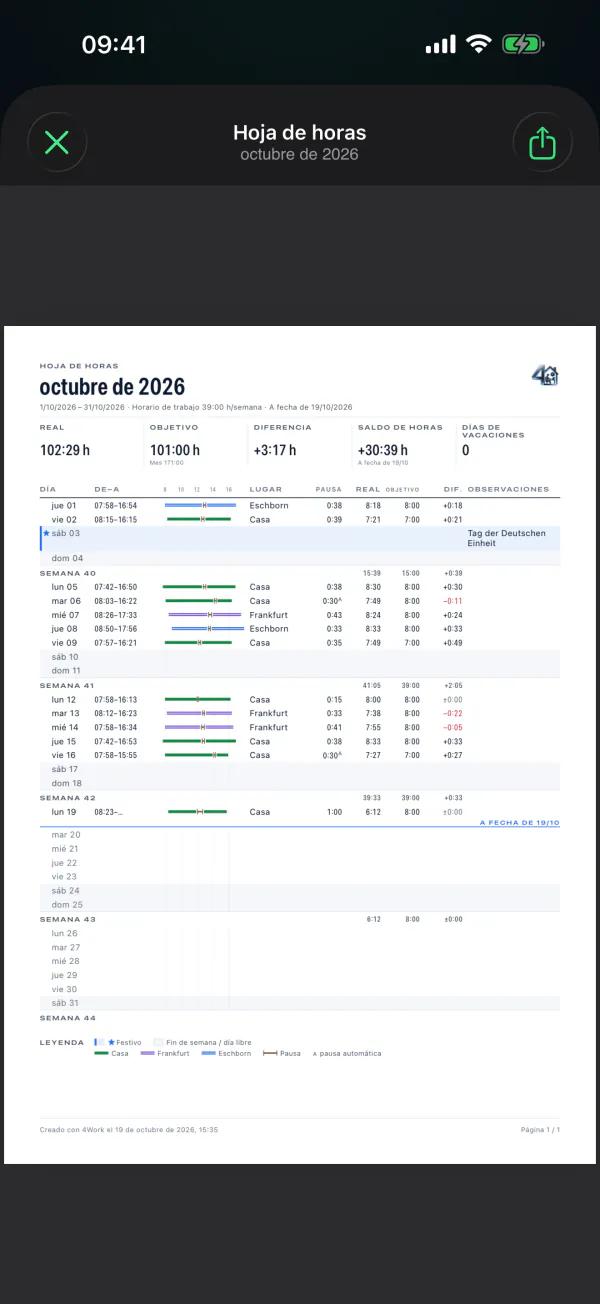Tap the green share icon

coord(541,143)
